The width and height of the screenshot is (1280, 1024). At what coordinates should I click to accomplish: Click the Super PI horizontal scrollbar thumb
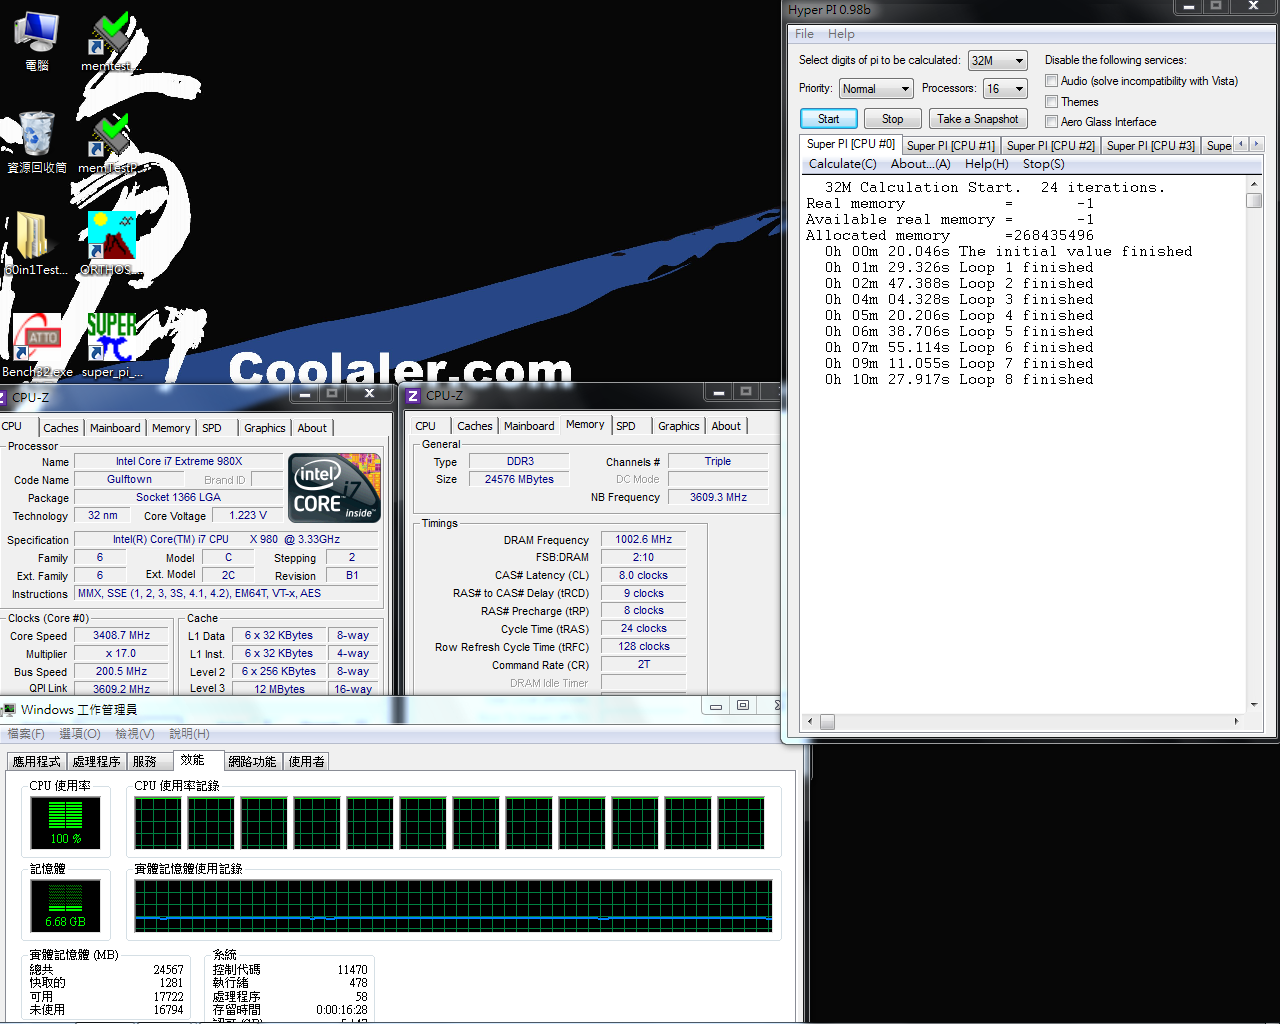[827, 721]
